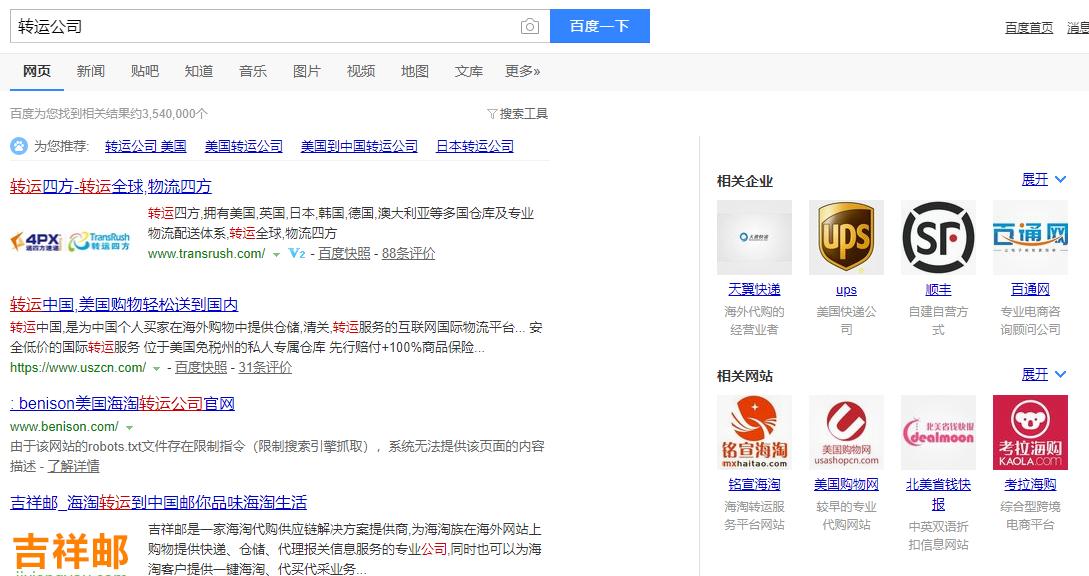Click the 顺丰 SF logo

[x=938, y=236]
